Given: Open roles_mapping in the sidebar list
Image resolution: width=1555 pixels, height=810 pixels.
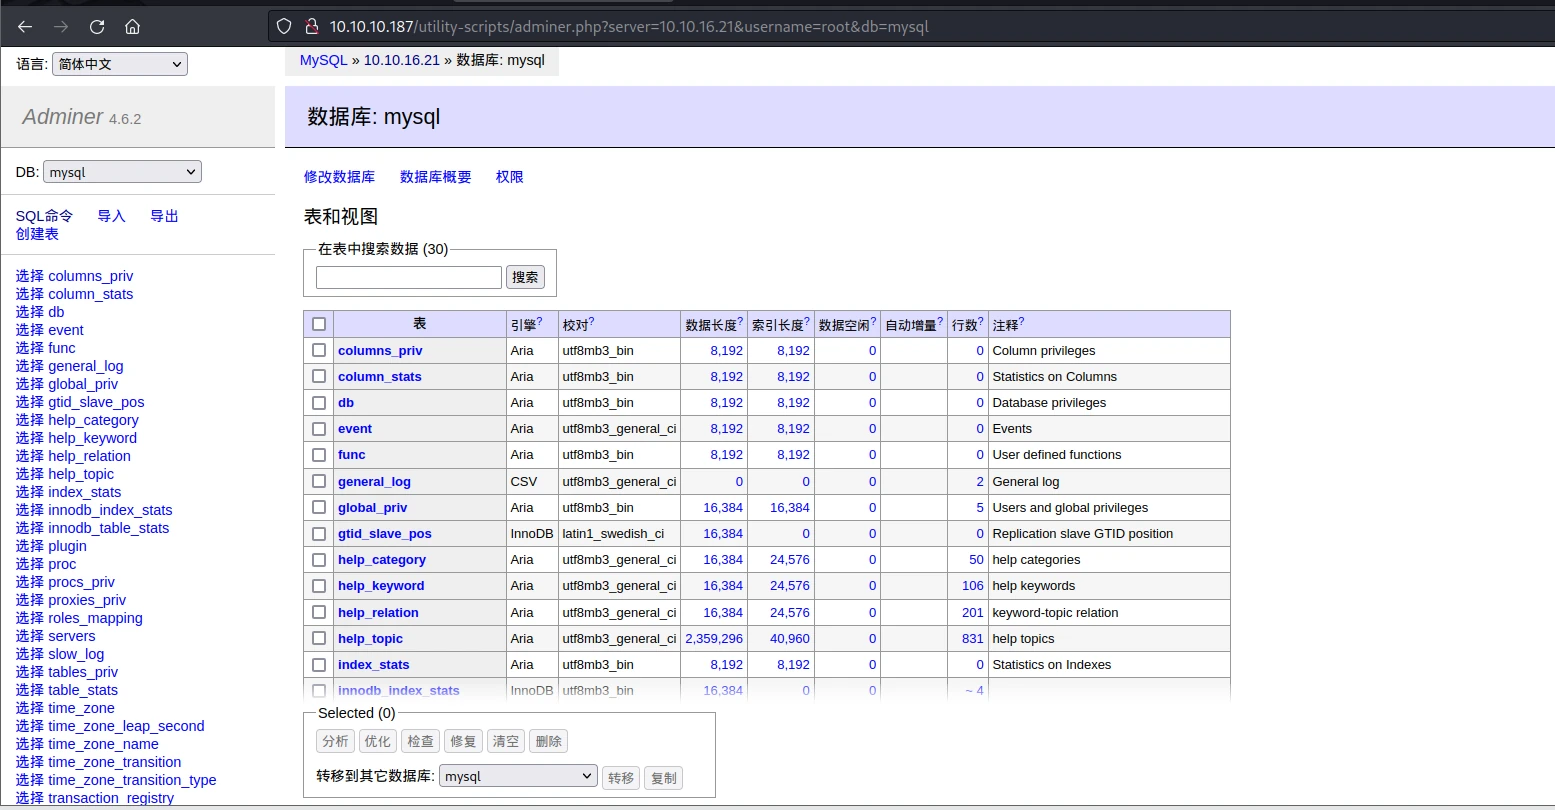Looking at the screenshot, I should pos(95,618).
